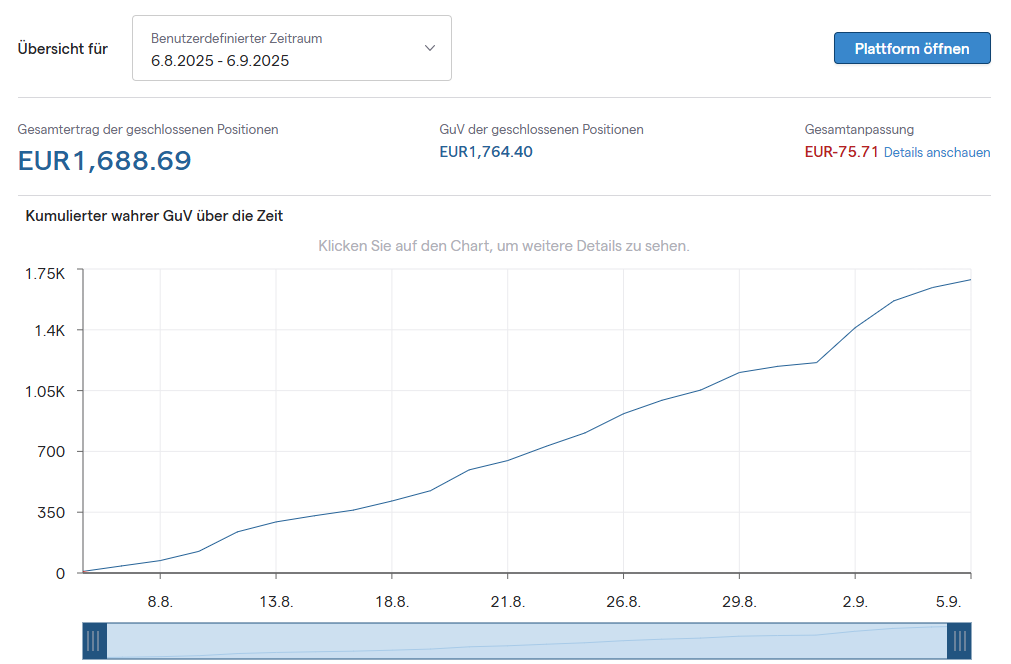
Task: Click the Plattform öffnen button
Action: point(911,48)
